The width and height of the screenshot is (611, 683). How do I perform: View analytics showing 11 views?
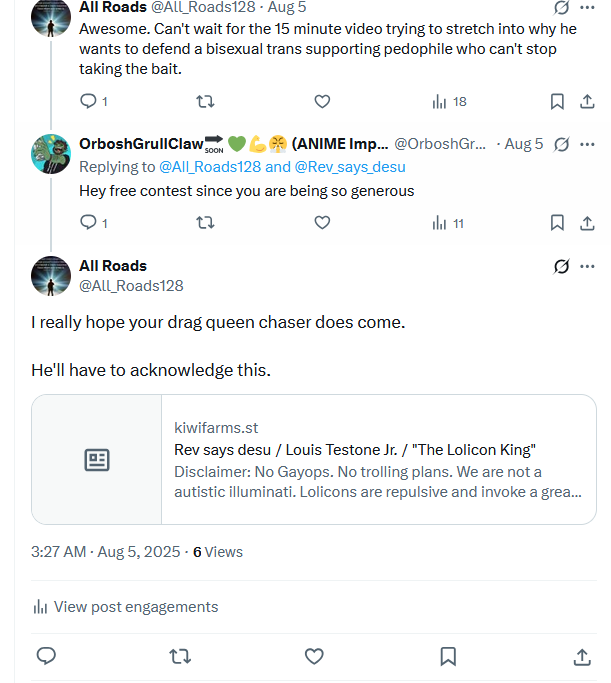[448, 223]
